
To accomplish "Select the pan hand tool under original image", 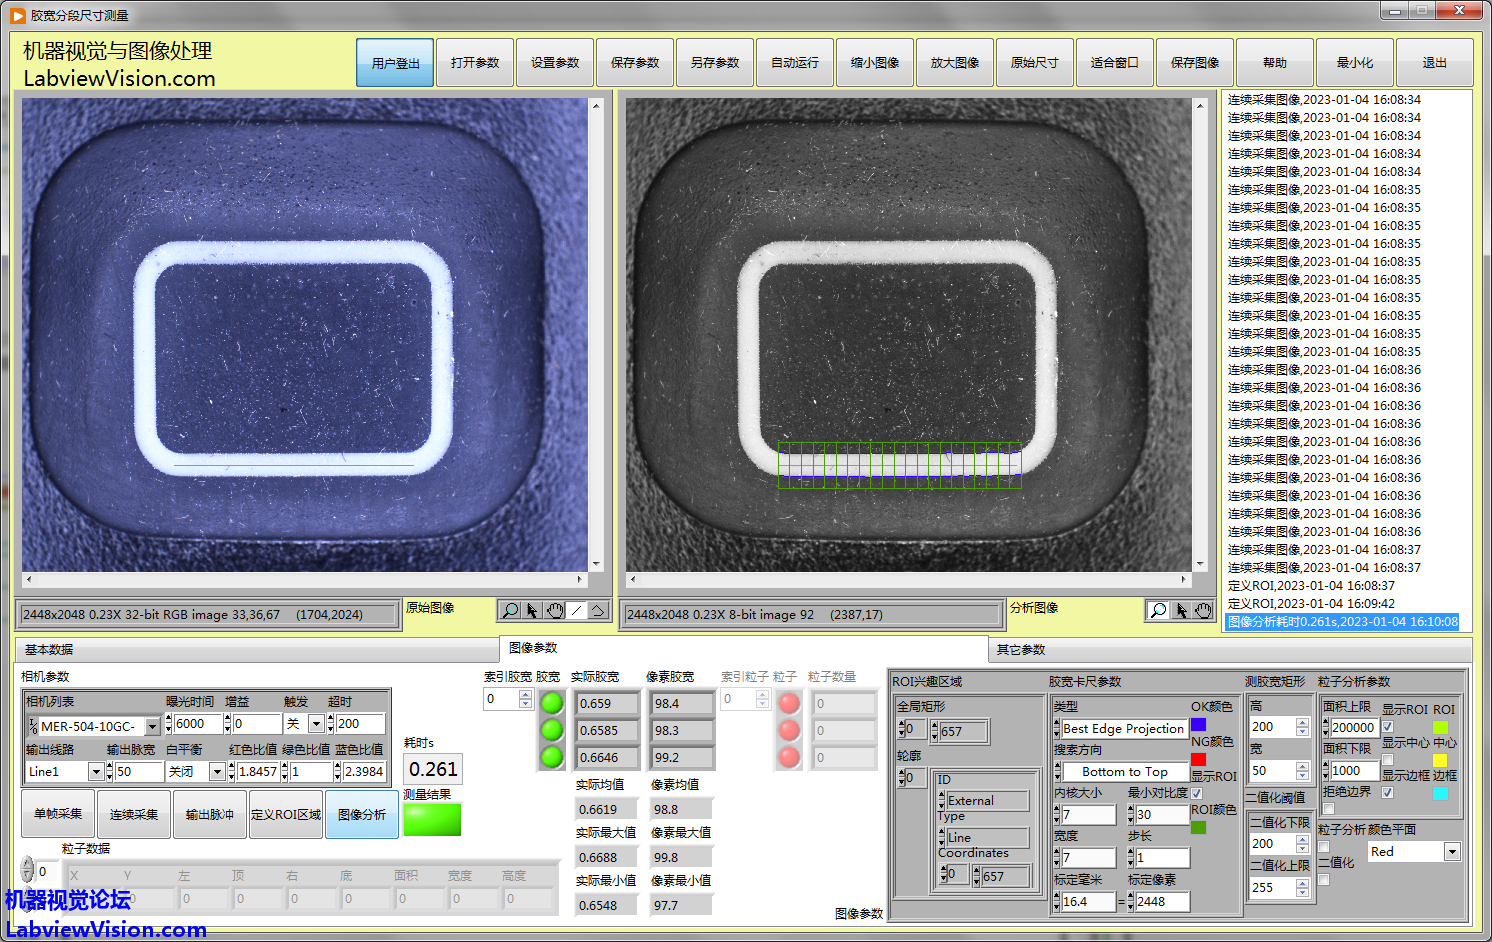I will [x=555, y=610].
